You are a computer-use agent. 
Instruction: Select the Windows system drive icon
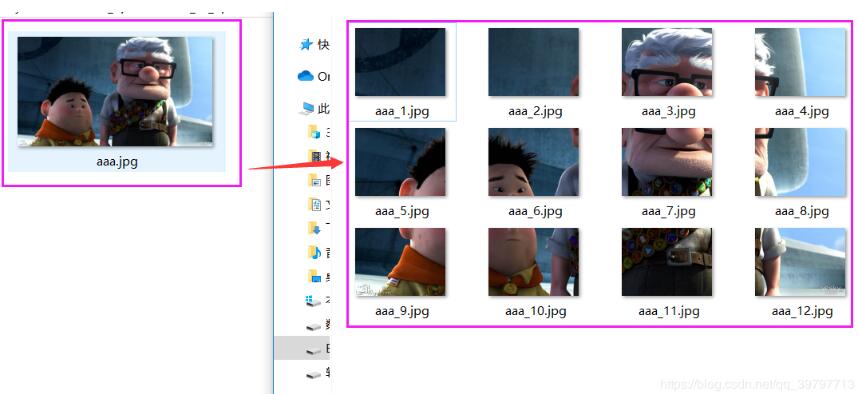coord(313,301)
